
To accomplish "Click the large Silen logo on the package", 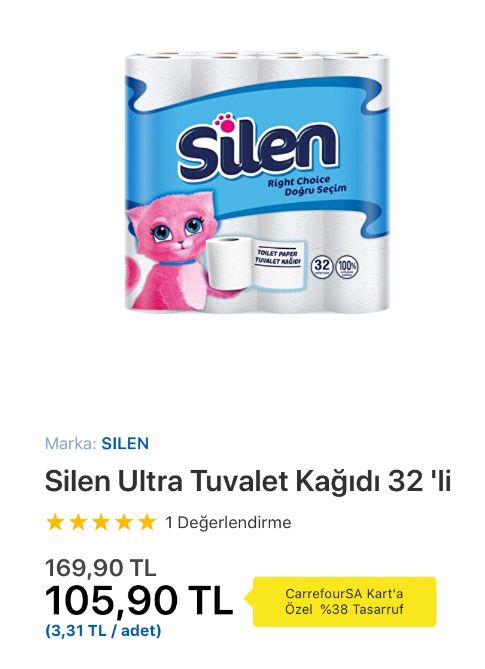I will click(x=258, y=149).
